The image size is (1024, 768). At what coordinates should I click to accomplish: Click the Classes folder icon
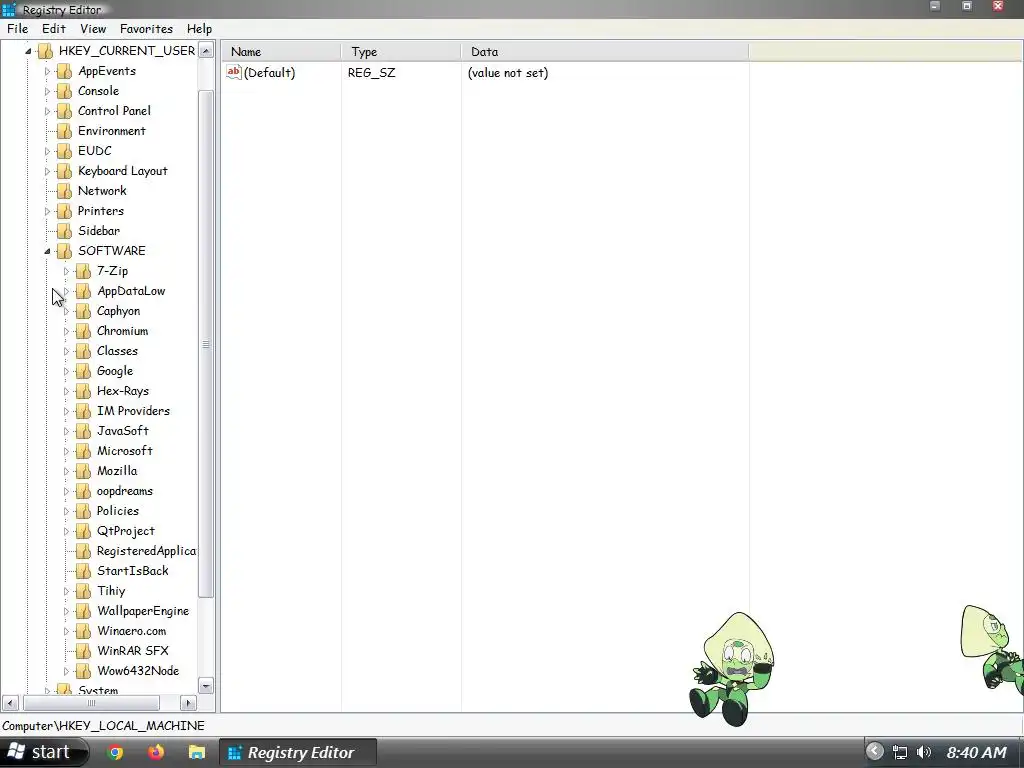83,351
